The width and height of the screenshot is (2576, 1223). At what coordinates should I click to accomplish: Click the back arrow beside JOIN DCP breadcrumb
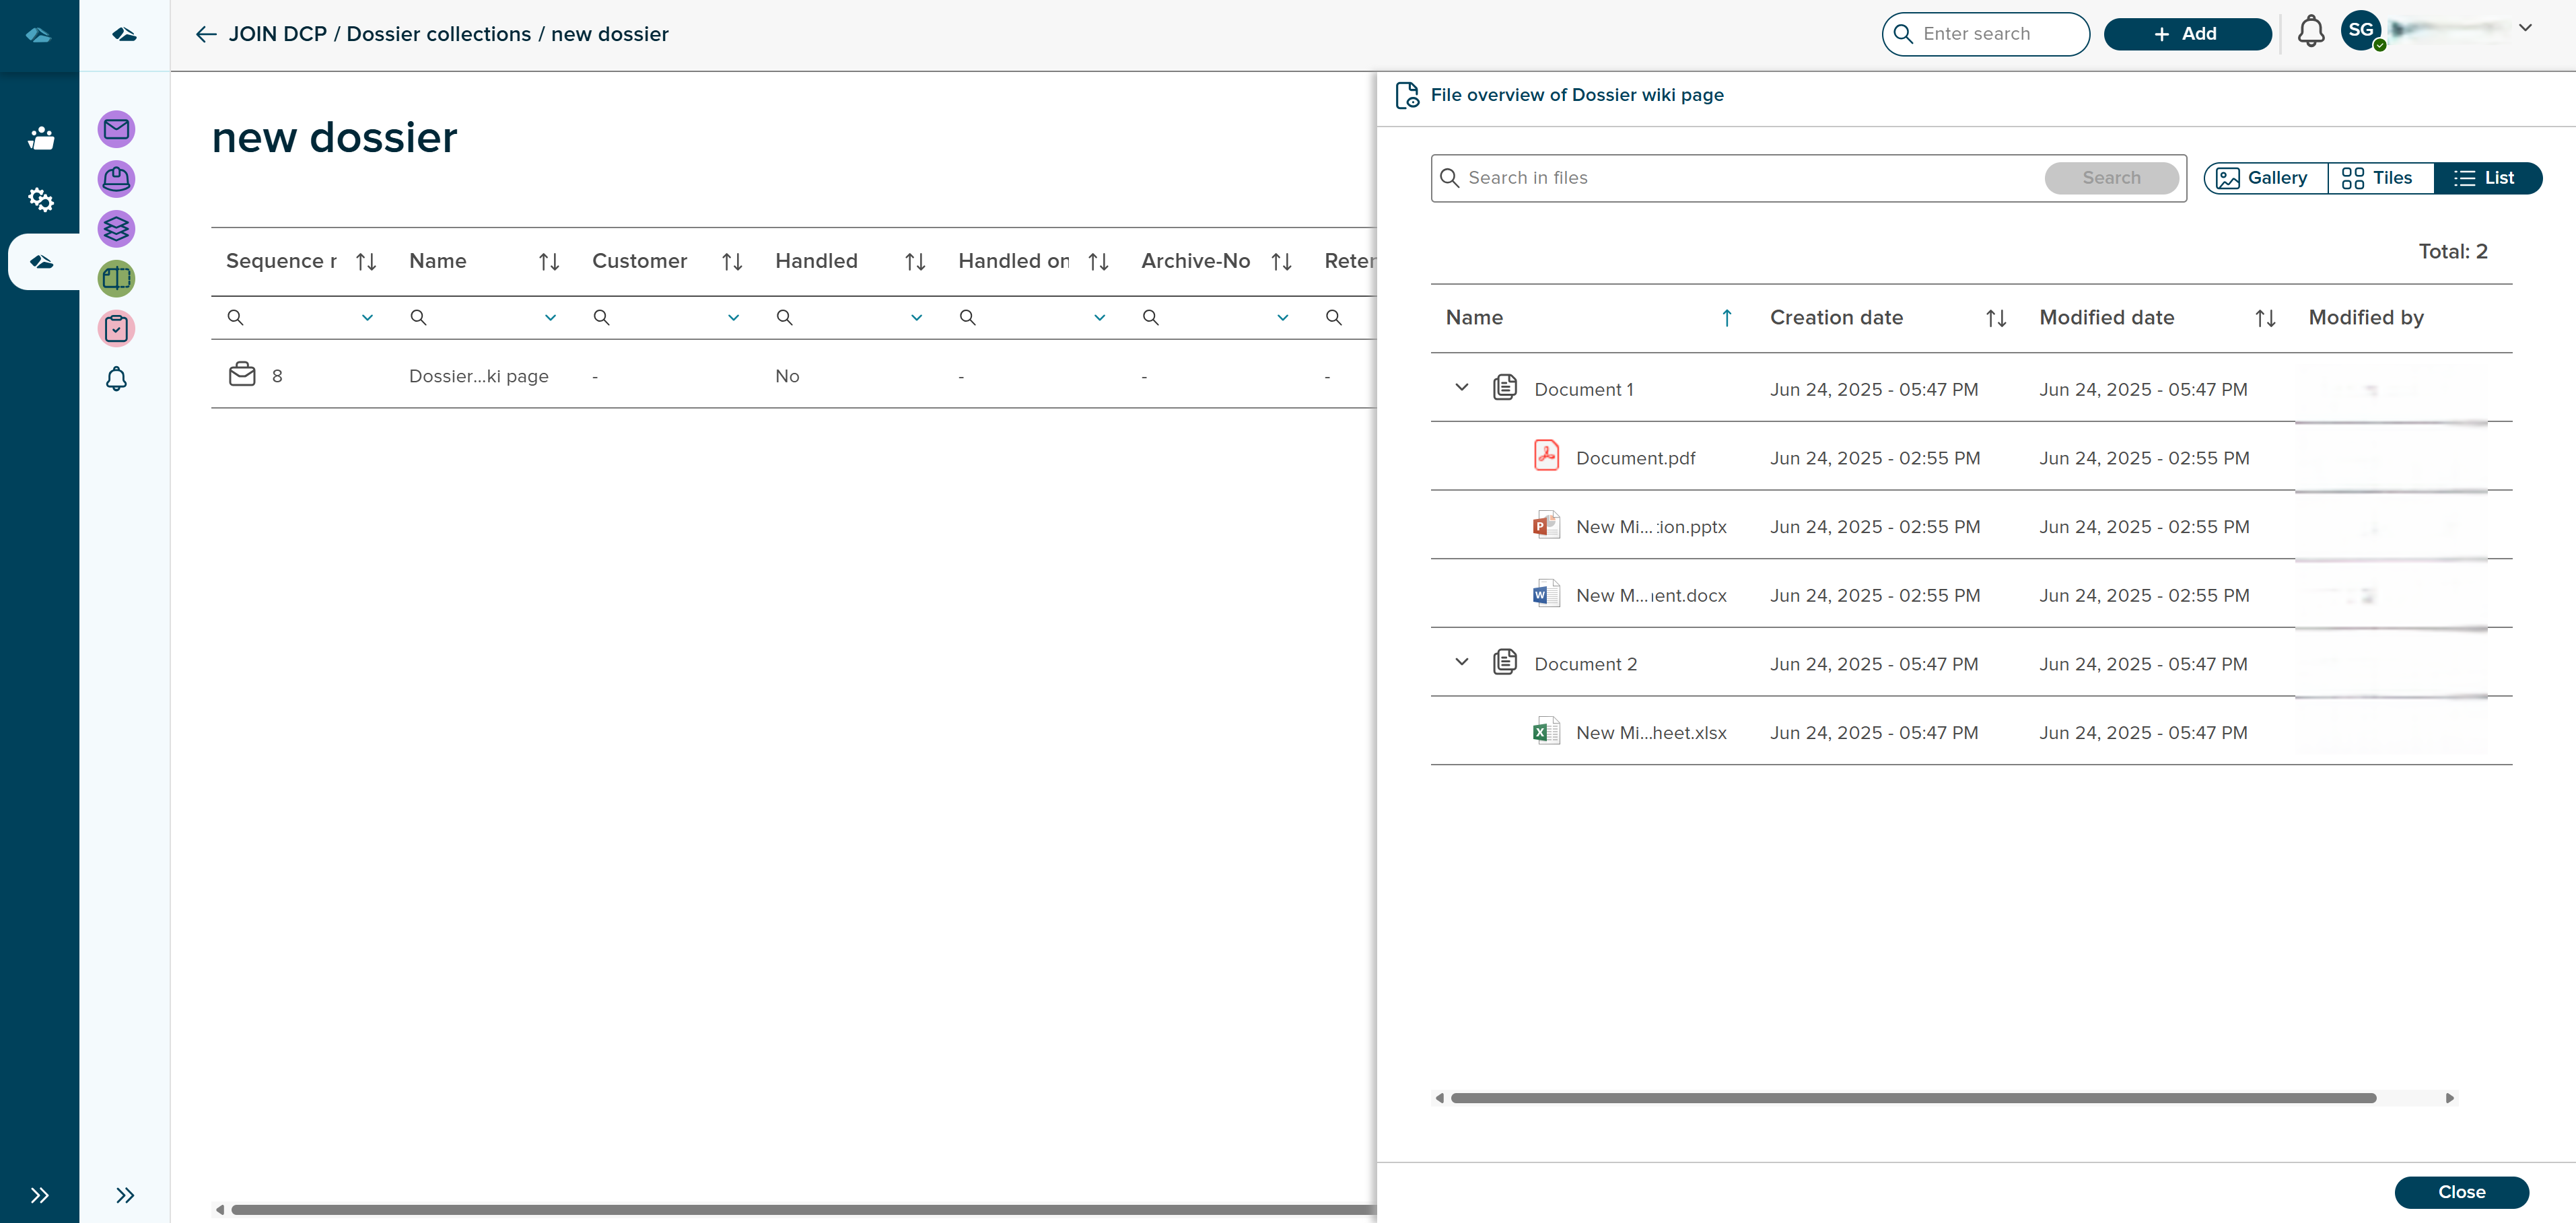(206, 34)
